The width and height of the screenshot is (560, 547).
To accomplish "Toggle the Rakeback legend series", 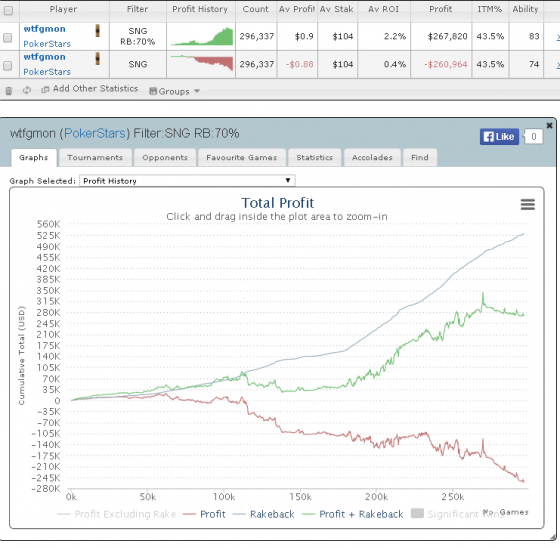I will [x=264, y=514].
